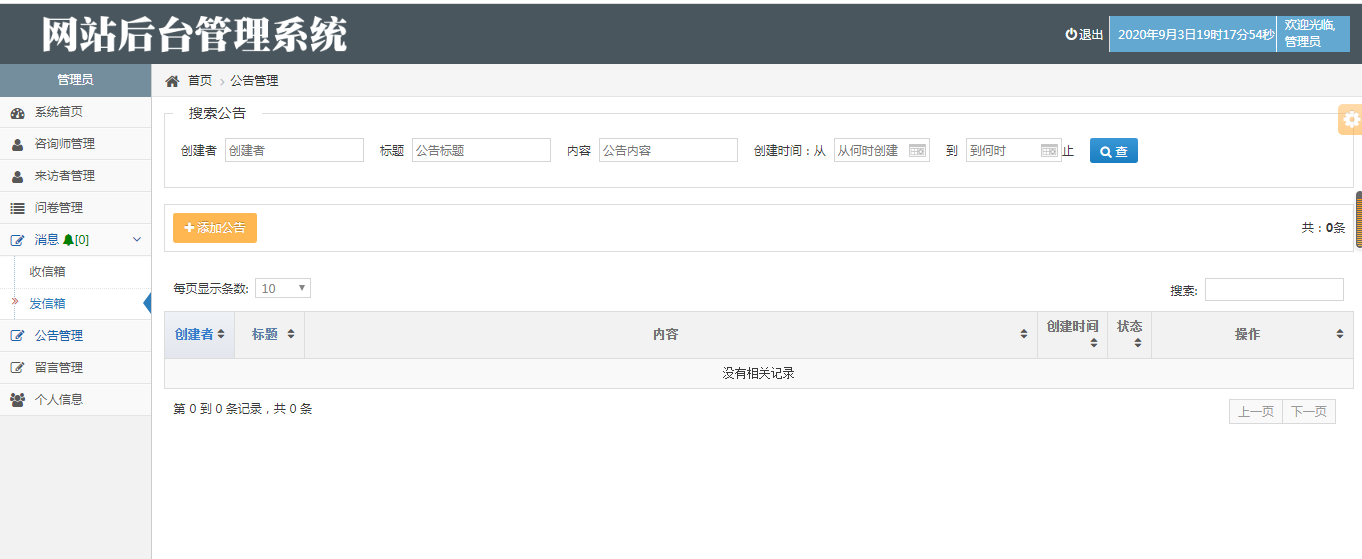This screenshot has width=1362, height=559.
Task: Sort by 创建者 column arrows
Action: (221, 335)
